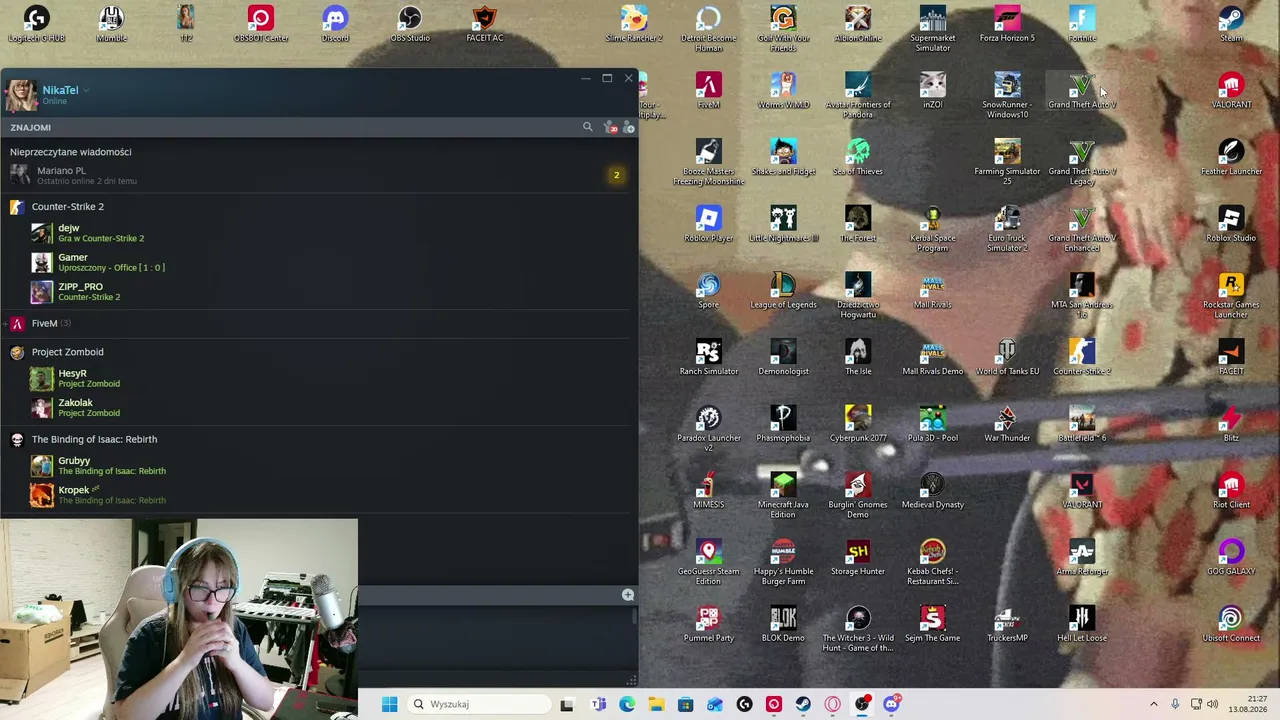Viewport: 1280px width, 720px height.
Task: Select the OBSBOT Center desktop icon
Action: [x=261, y=24]
